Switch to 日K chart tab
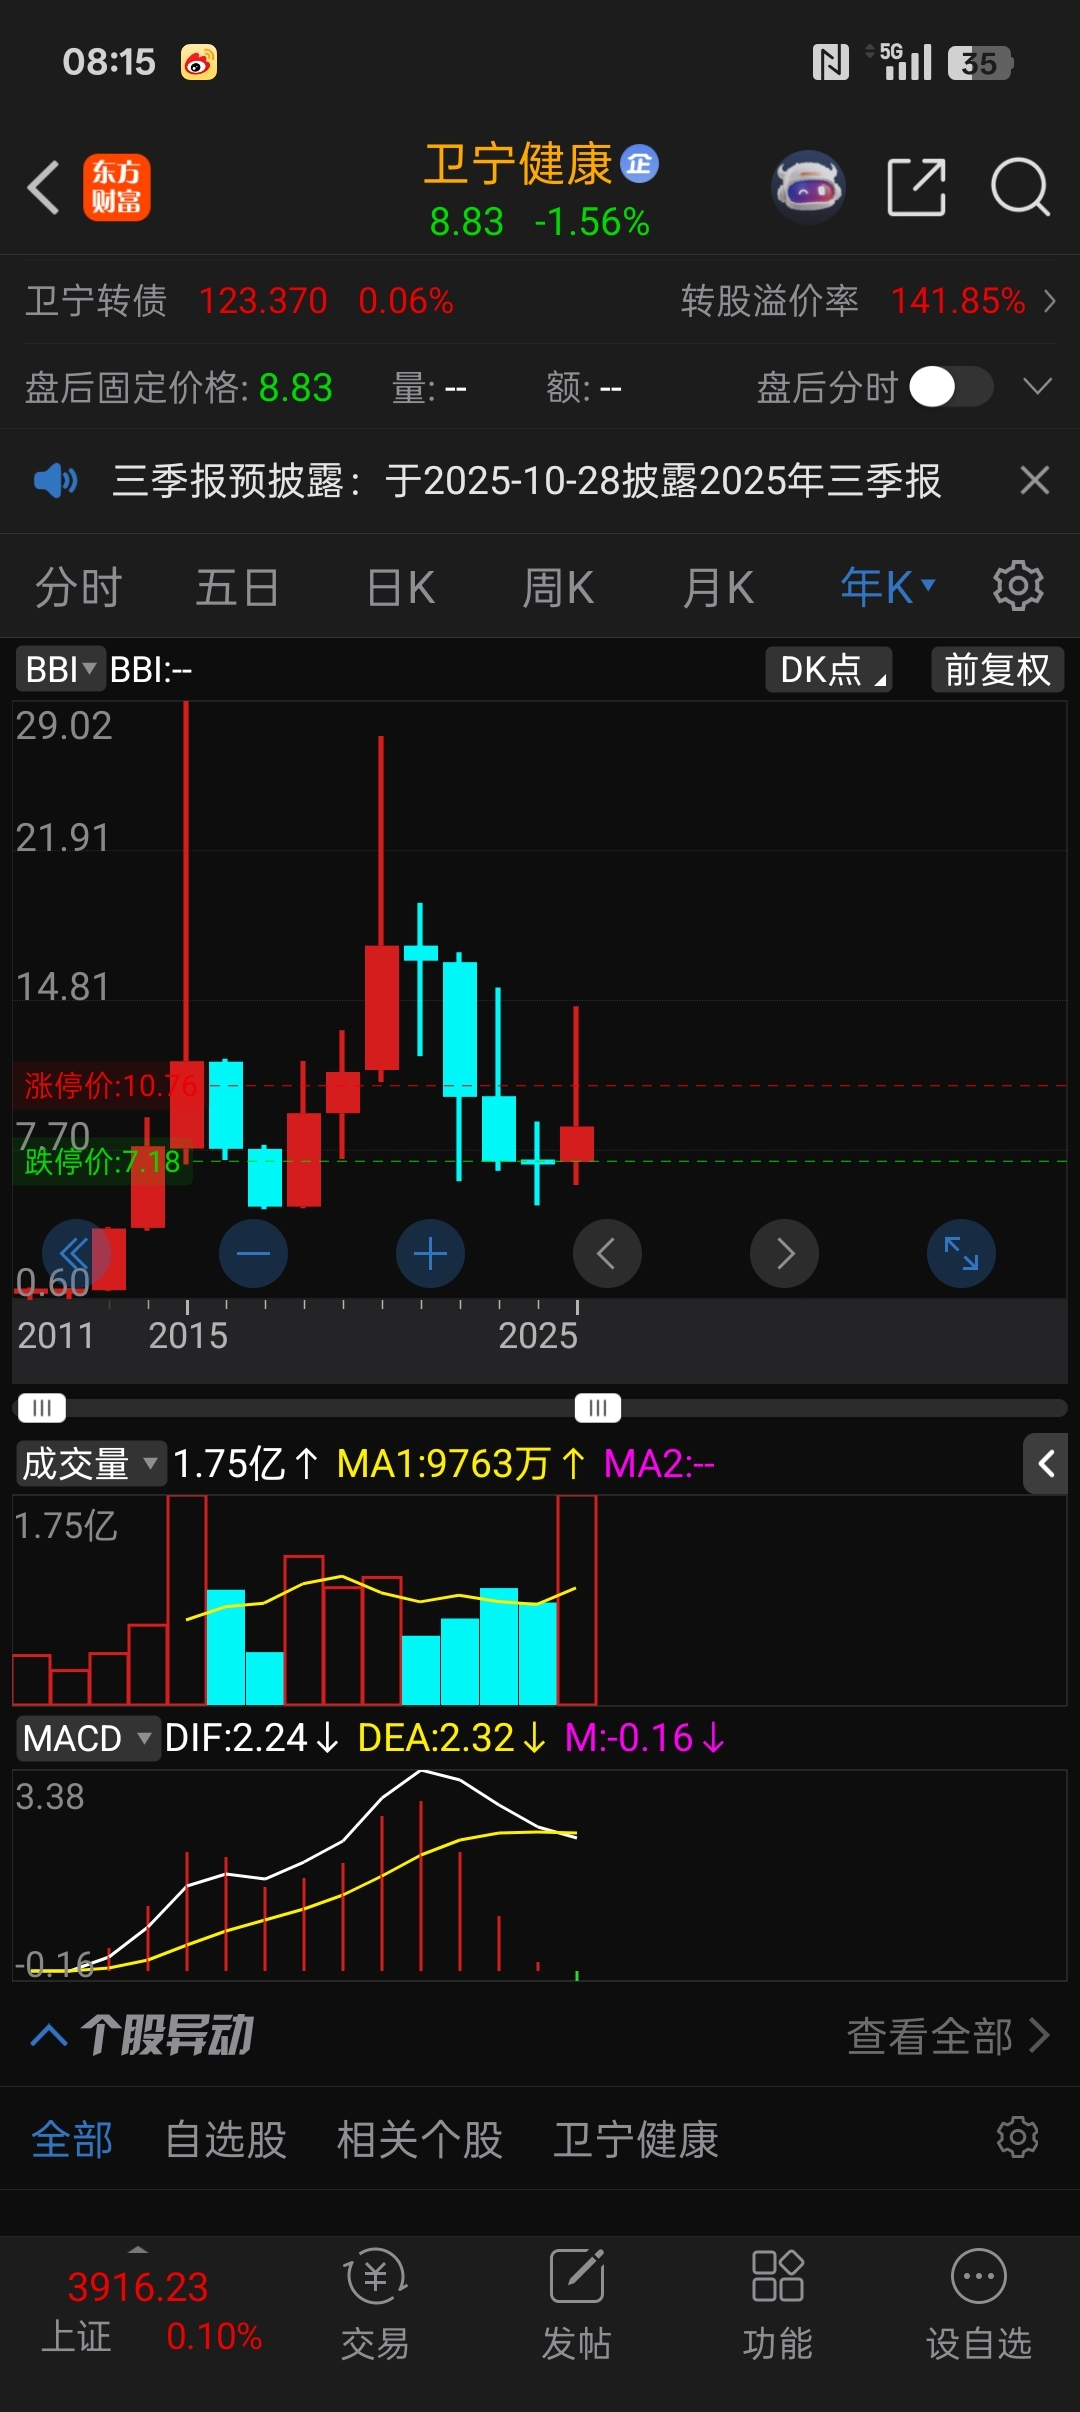This screenshot has width=1080, height=2412. point(400,587)
